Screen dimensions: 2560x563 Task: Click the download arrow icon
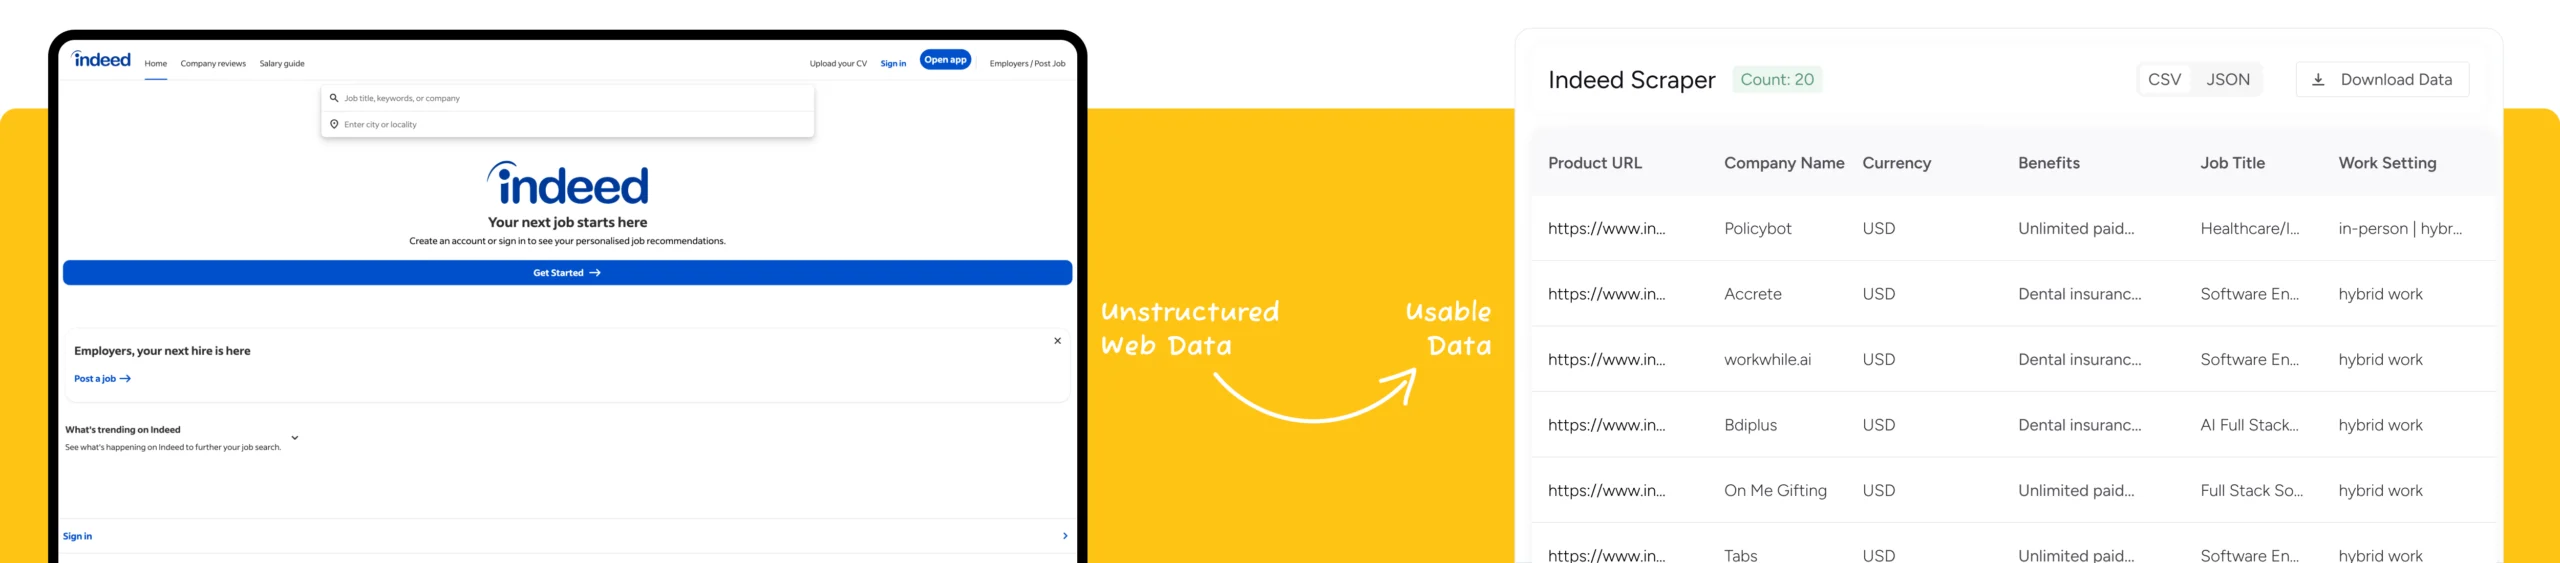coord(2318,80)
